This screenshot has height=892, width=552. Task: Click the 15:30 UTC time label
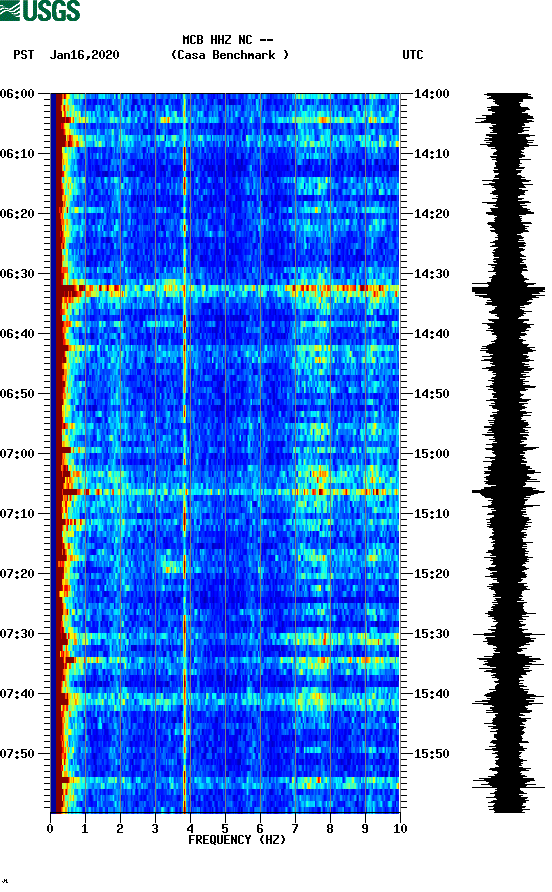[431, 634]
